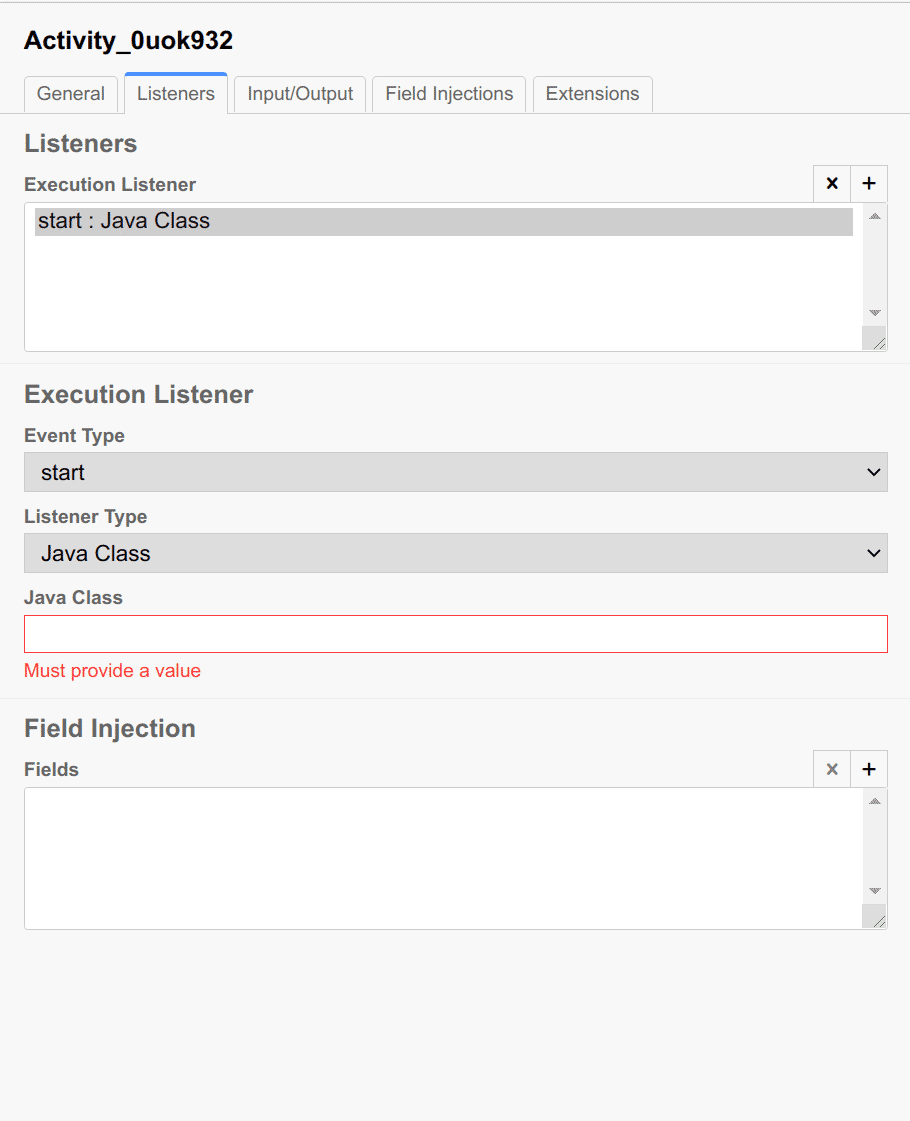
Task: Click Execution Listener list scroll up arrow
Action: coord(875,216)
